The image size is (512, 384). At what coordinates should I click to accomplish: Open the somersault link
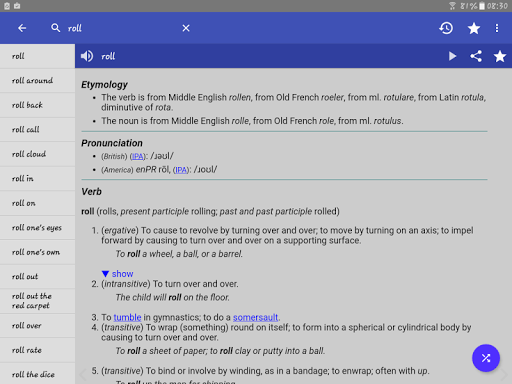pyautogui.click(x=255, y=317)
